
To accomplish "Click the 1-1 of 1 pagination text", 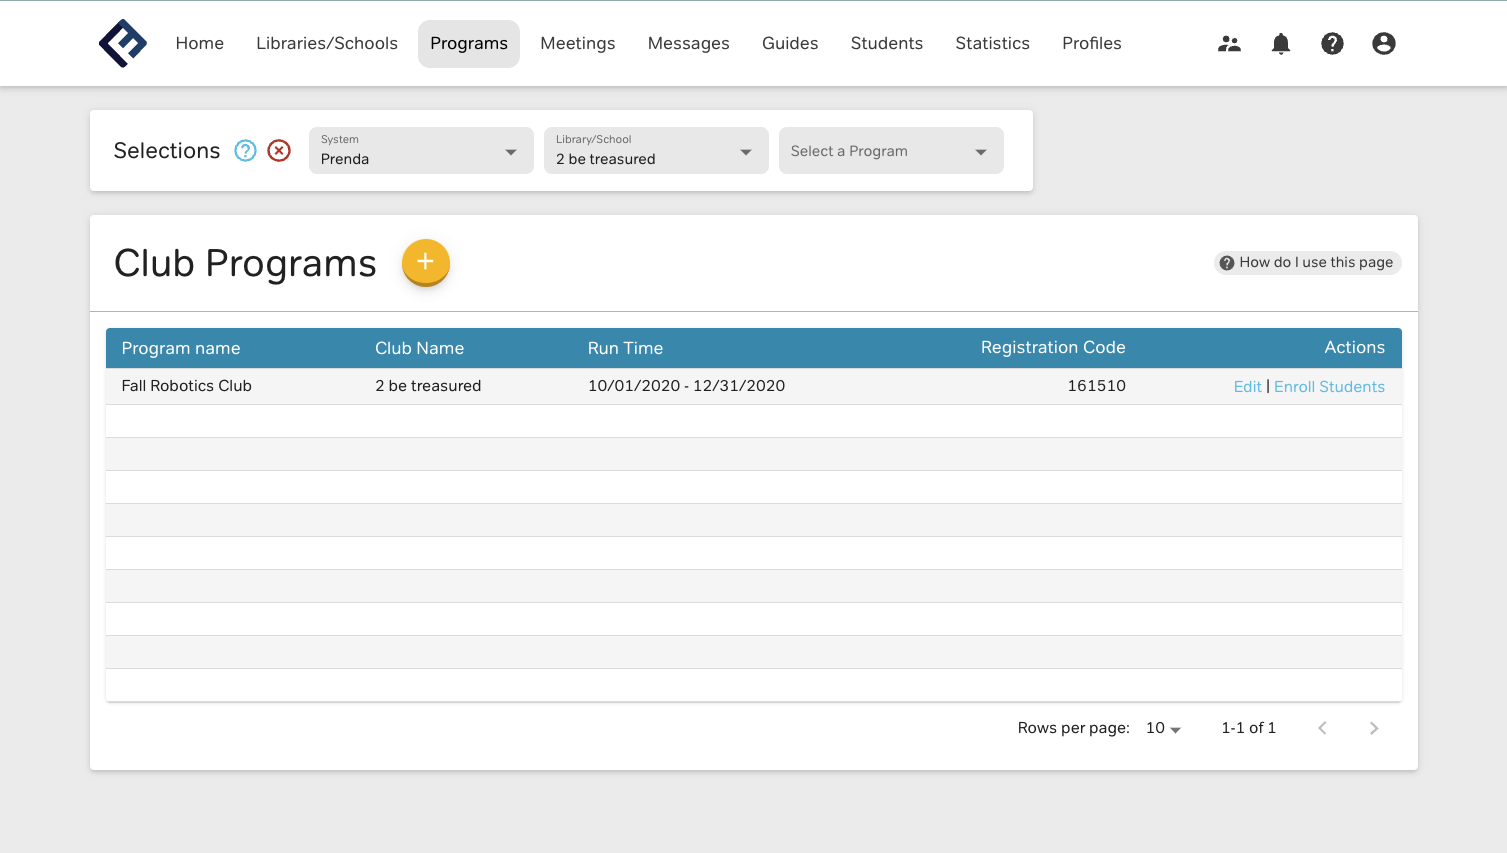I will pyautogui.click(x=1248, y=728).
